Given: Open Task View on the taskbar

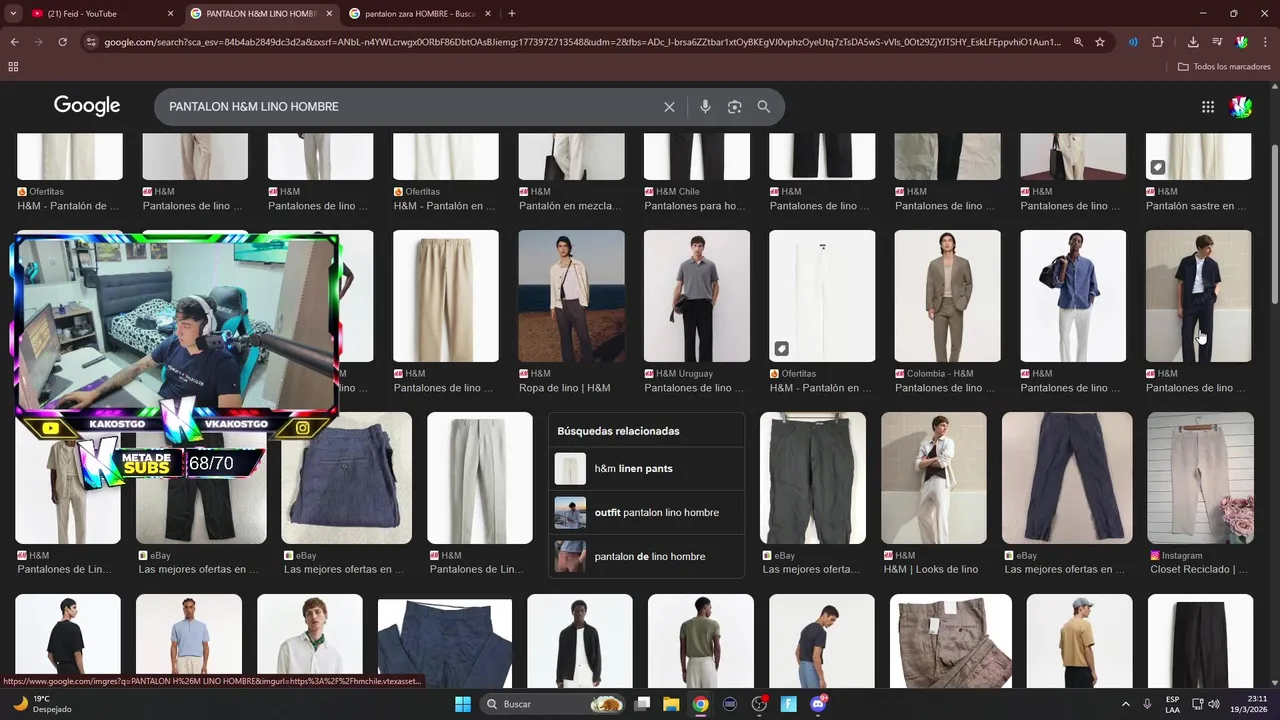Looking at the screenshot, I should pyautogui.click(x=643, y=704).
